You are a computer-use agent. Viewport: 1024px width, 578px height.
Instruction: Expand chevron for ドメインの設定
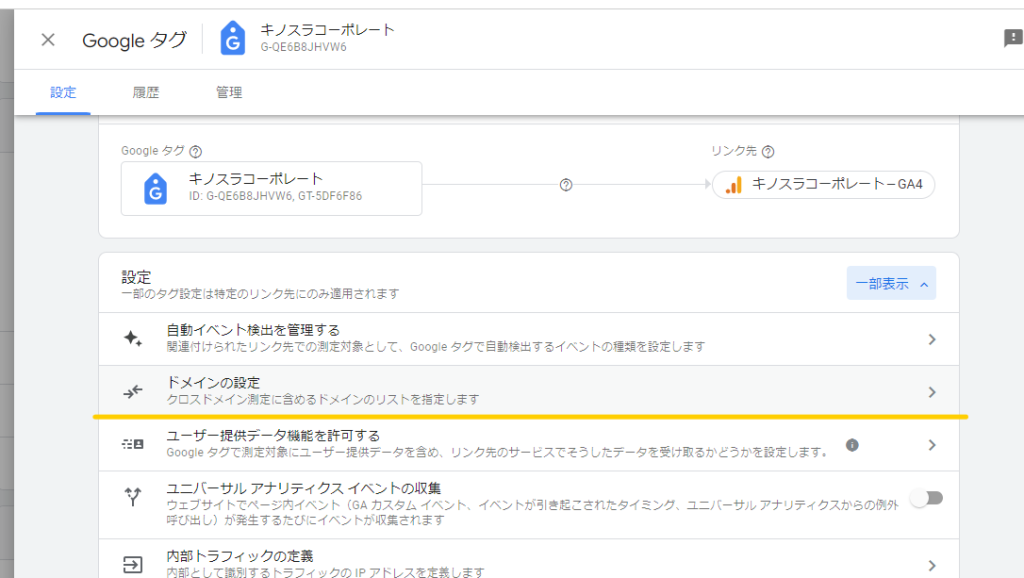point(932,392)
